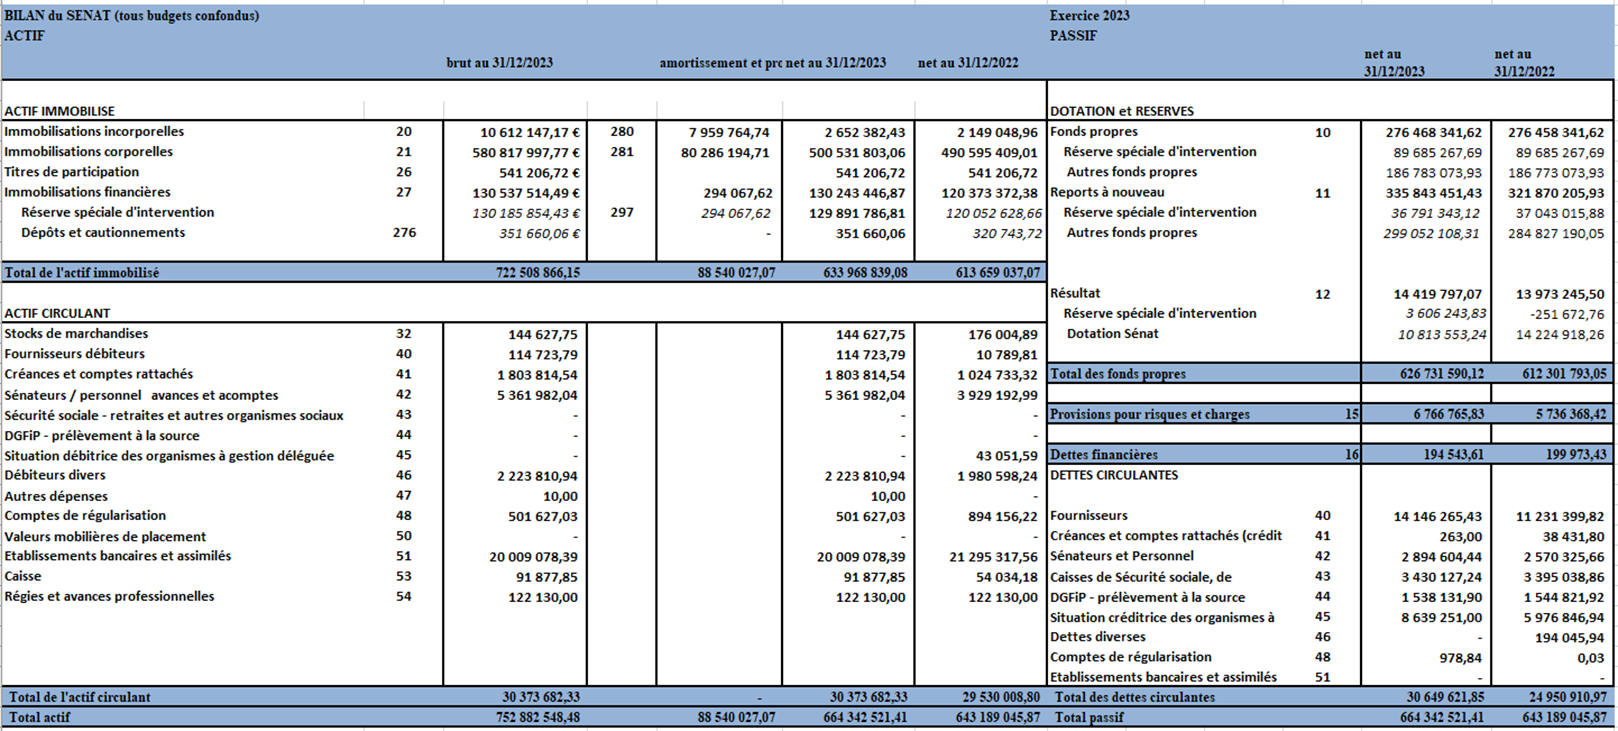Click the 'Fonds propres' label in PASSIF
The image size is (1618, 731).
coord(1093,131)
